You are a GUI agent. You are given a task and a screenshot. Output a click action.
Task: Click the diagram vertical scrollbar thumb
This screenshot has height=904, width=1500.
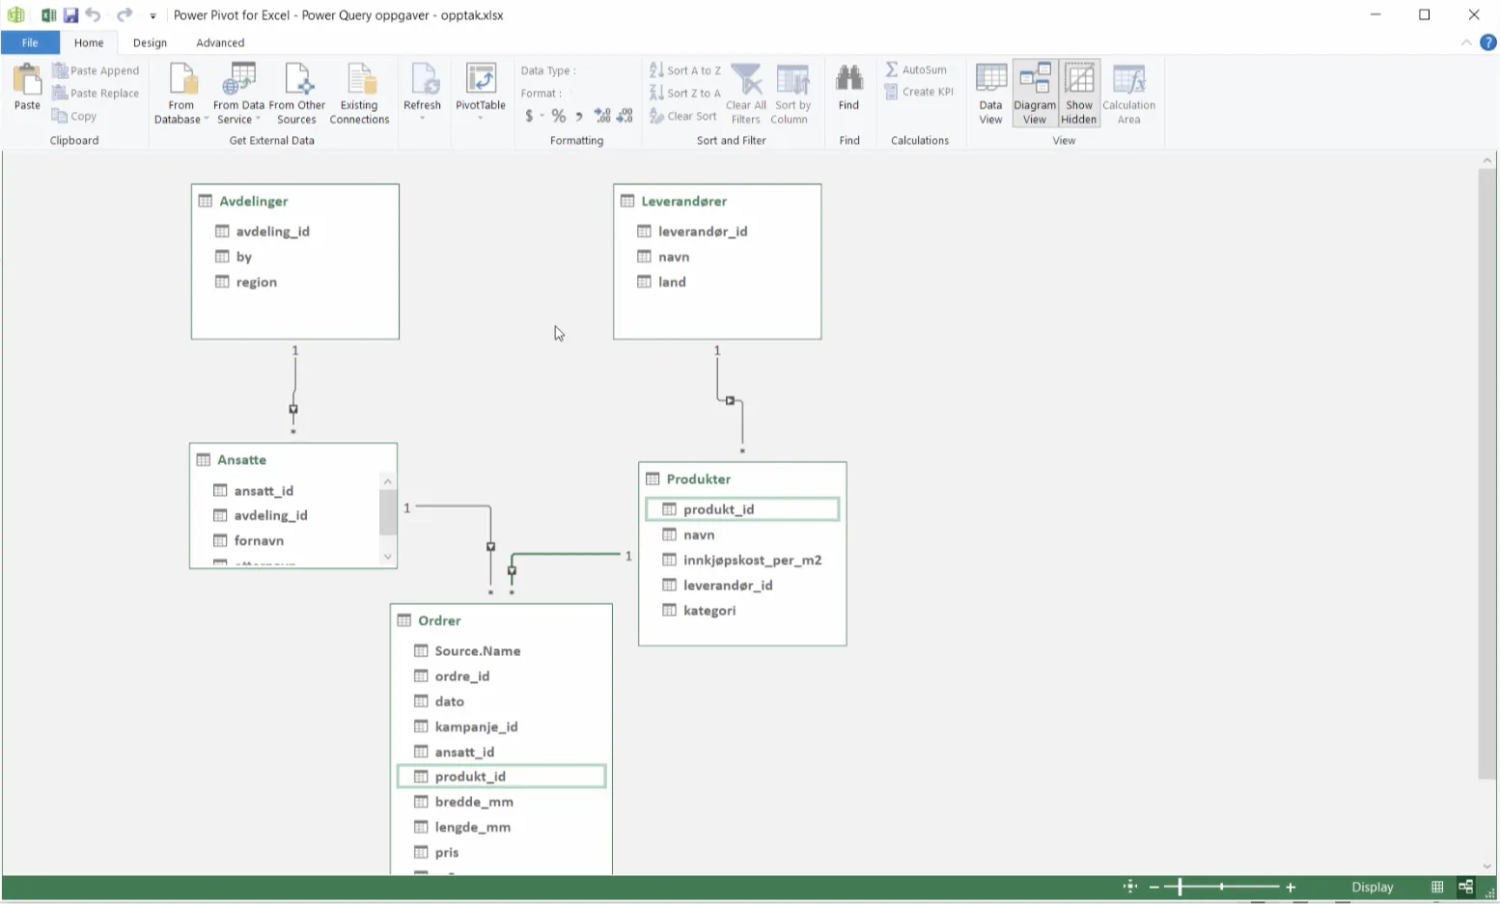click(1487, 473)
